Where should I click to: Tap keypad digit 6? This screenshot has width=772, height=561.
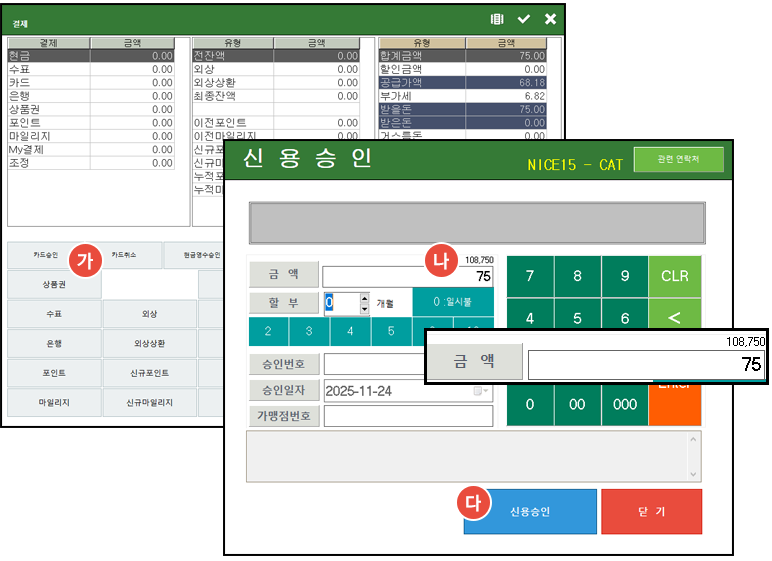coord(625,314)
